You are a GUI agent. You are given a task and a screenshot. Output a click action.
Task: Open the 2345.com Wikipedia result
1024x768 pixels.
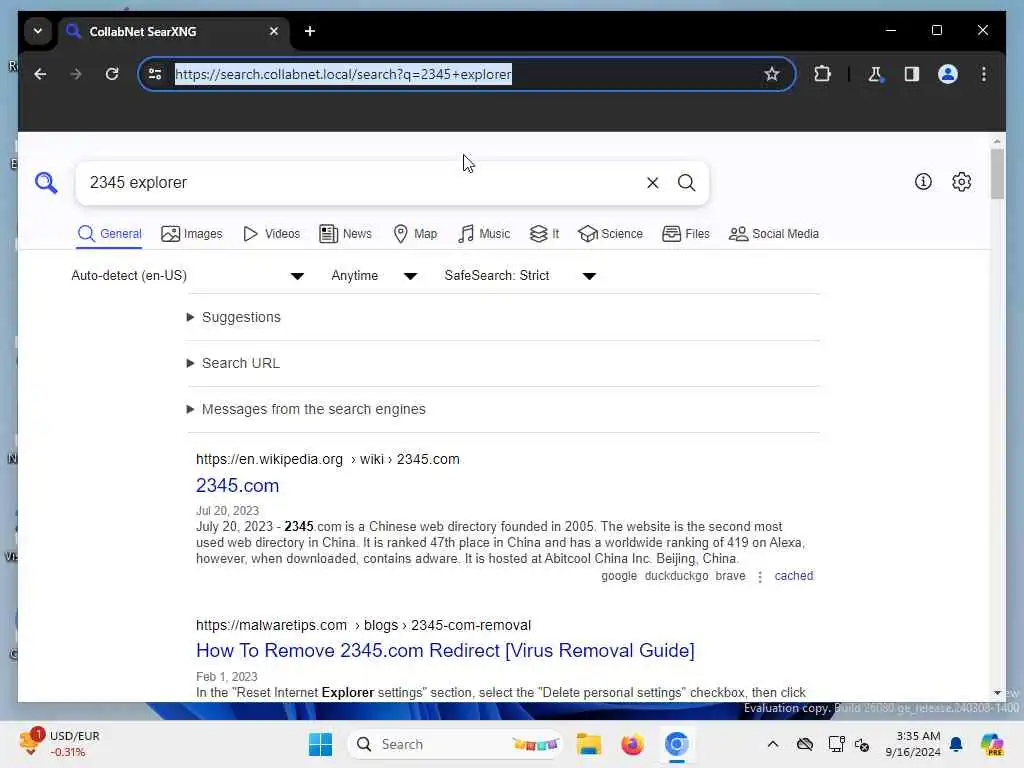(238, 486)
